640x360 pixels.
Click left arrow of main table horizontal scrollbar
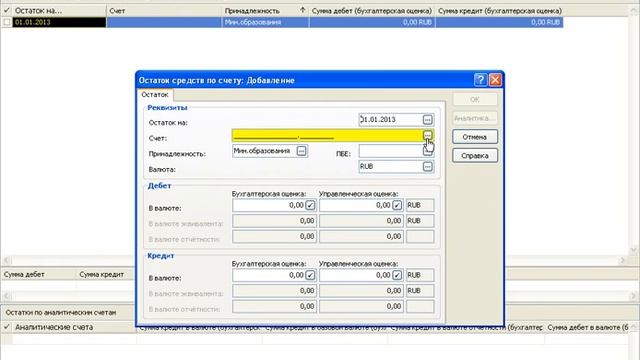click(6, 260)
